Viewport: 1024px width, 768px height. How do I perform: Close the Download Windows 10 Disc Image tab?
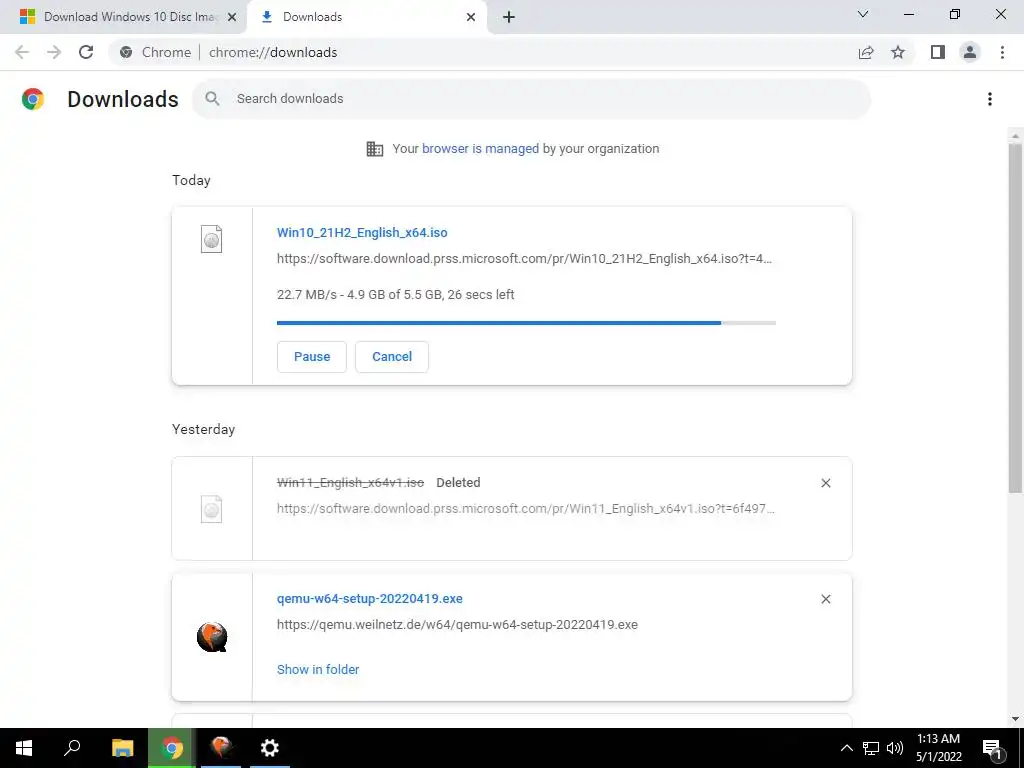click(x=232, y=17)
